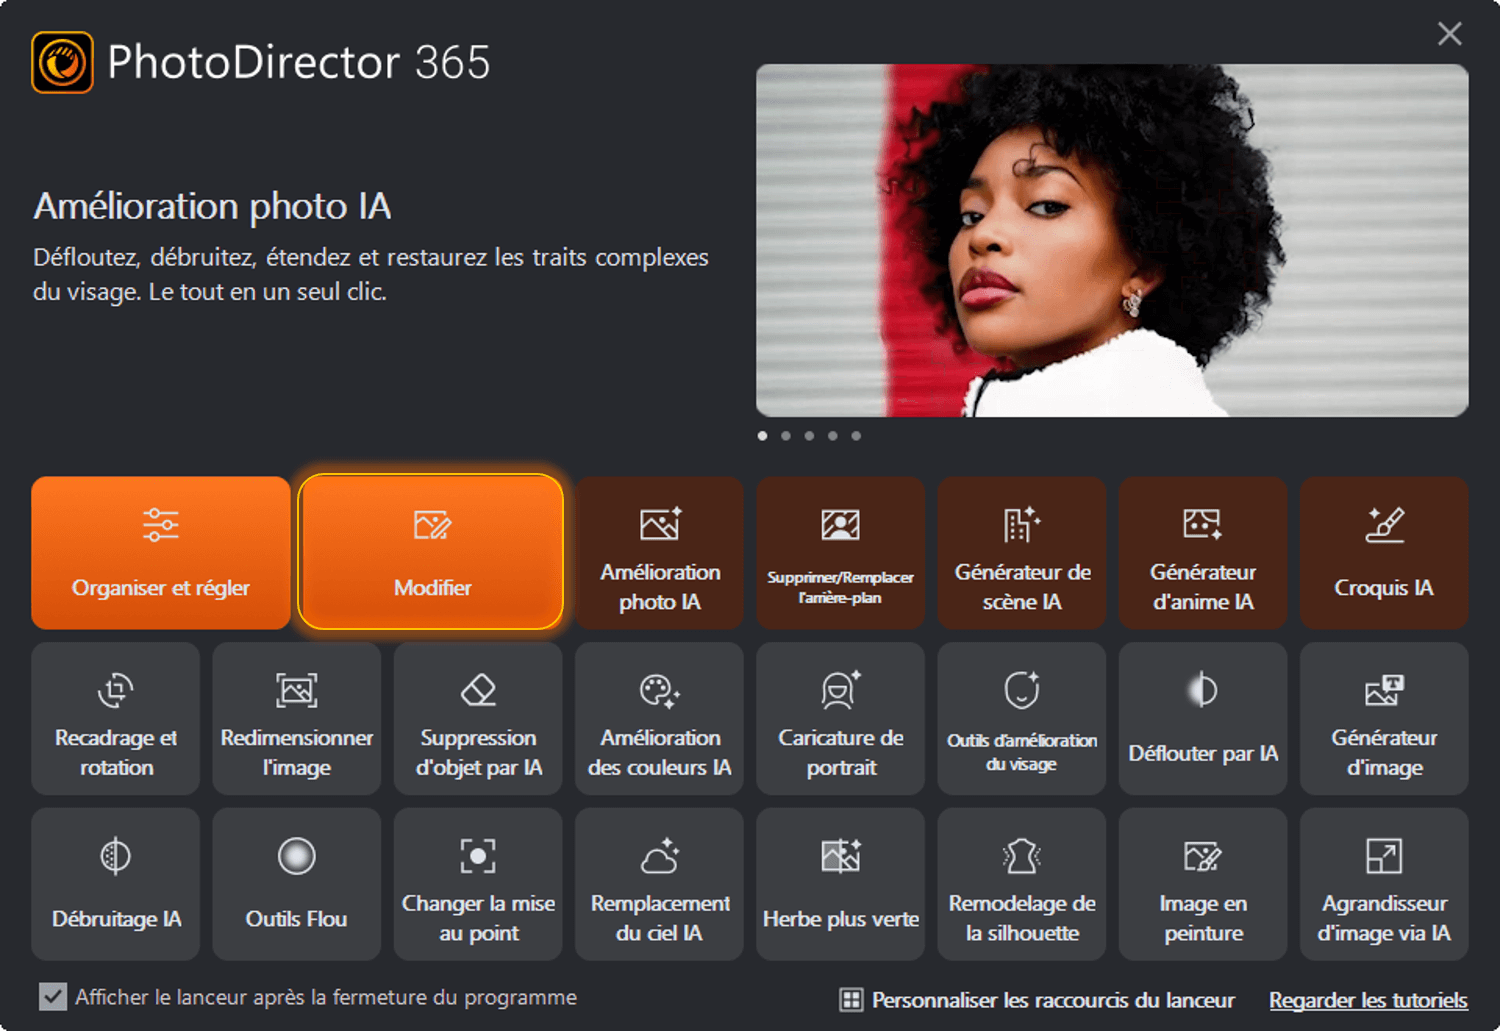Open the Modifier module

tap(431, 552)
